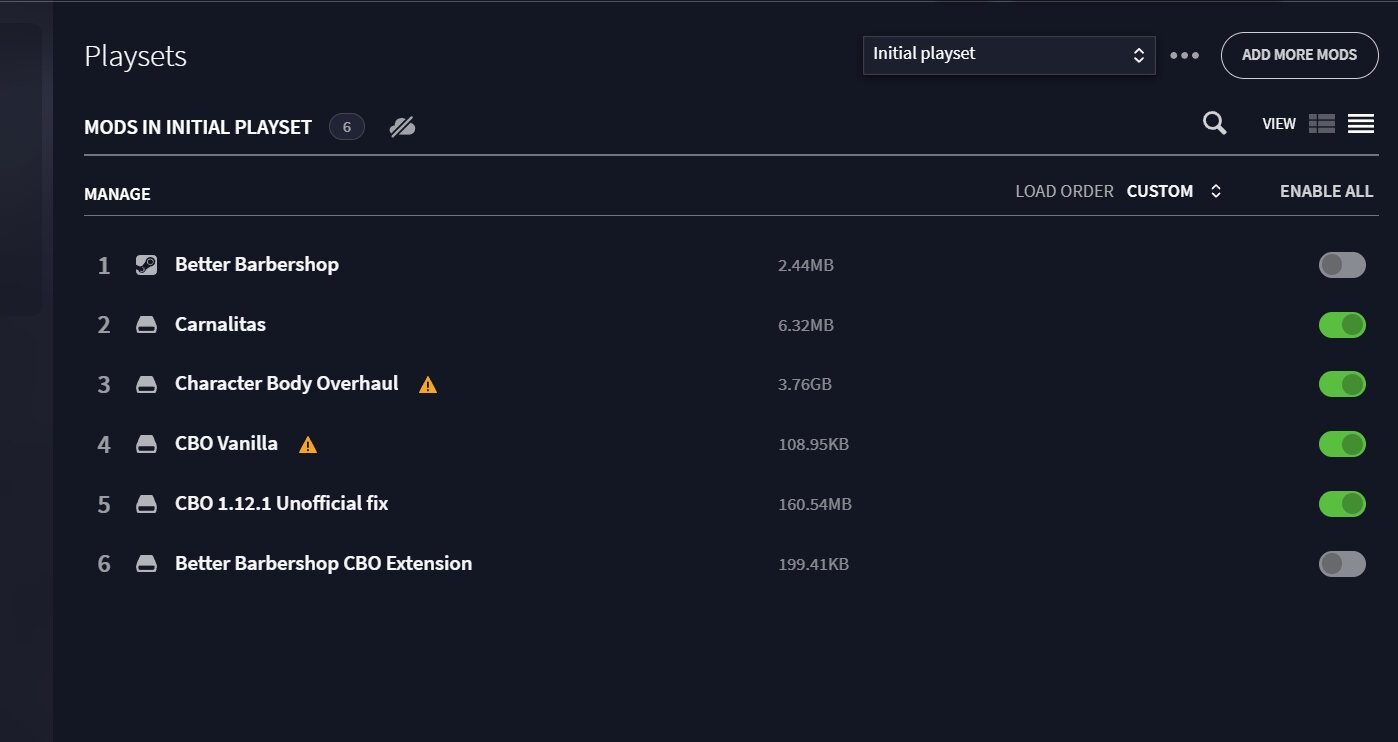Click the 199.41KB size value
1398x742 pixels.
point(813,565)
